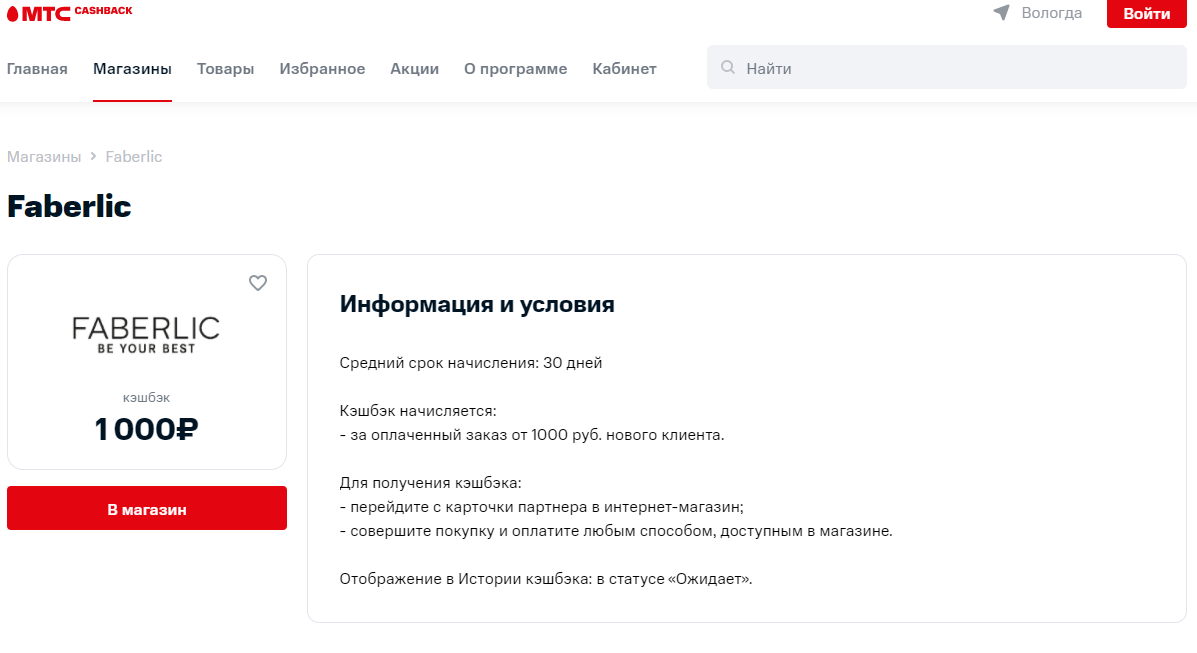The image size is (1197, 653).
Task: Add Faberlic to favorites with heart icon
Action: tap(258, 283)
